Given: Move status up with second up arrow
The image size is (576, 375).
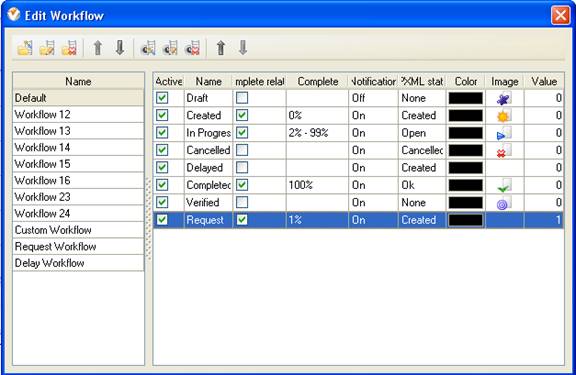Looking at the screenshot, I should pos(221,48).
